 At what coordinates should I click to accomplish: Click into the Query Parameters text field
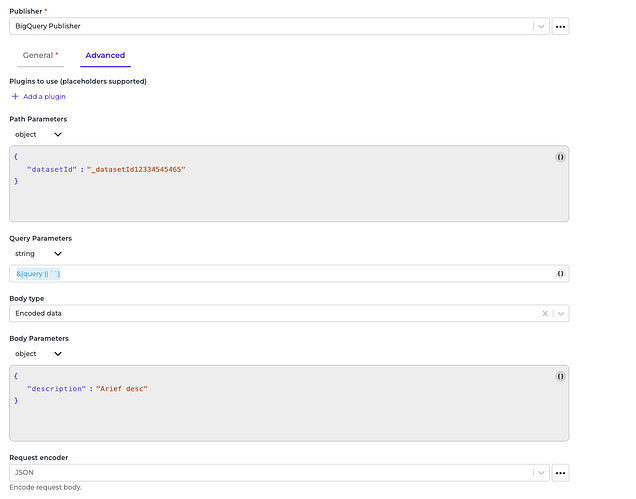click(280, 273)
